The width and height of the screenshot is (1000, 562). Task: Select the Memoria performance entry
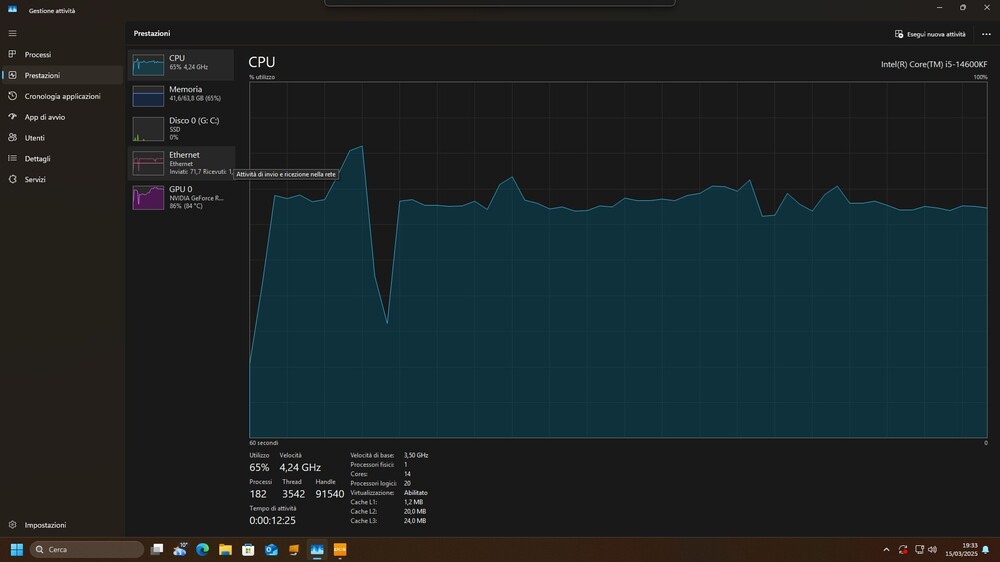[181, 96]
